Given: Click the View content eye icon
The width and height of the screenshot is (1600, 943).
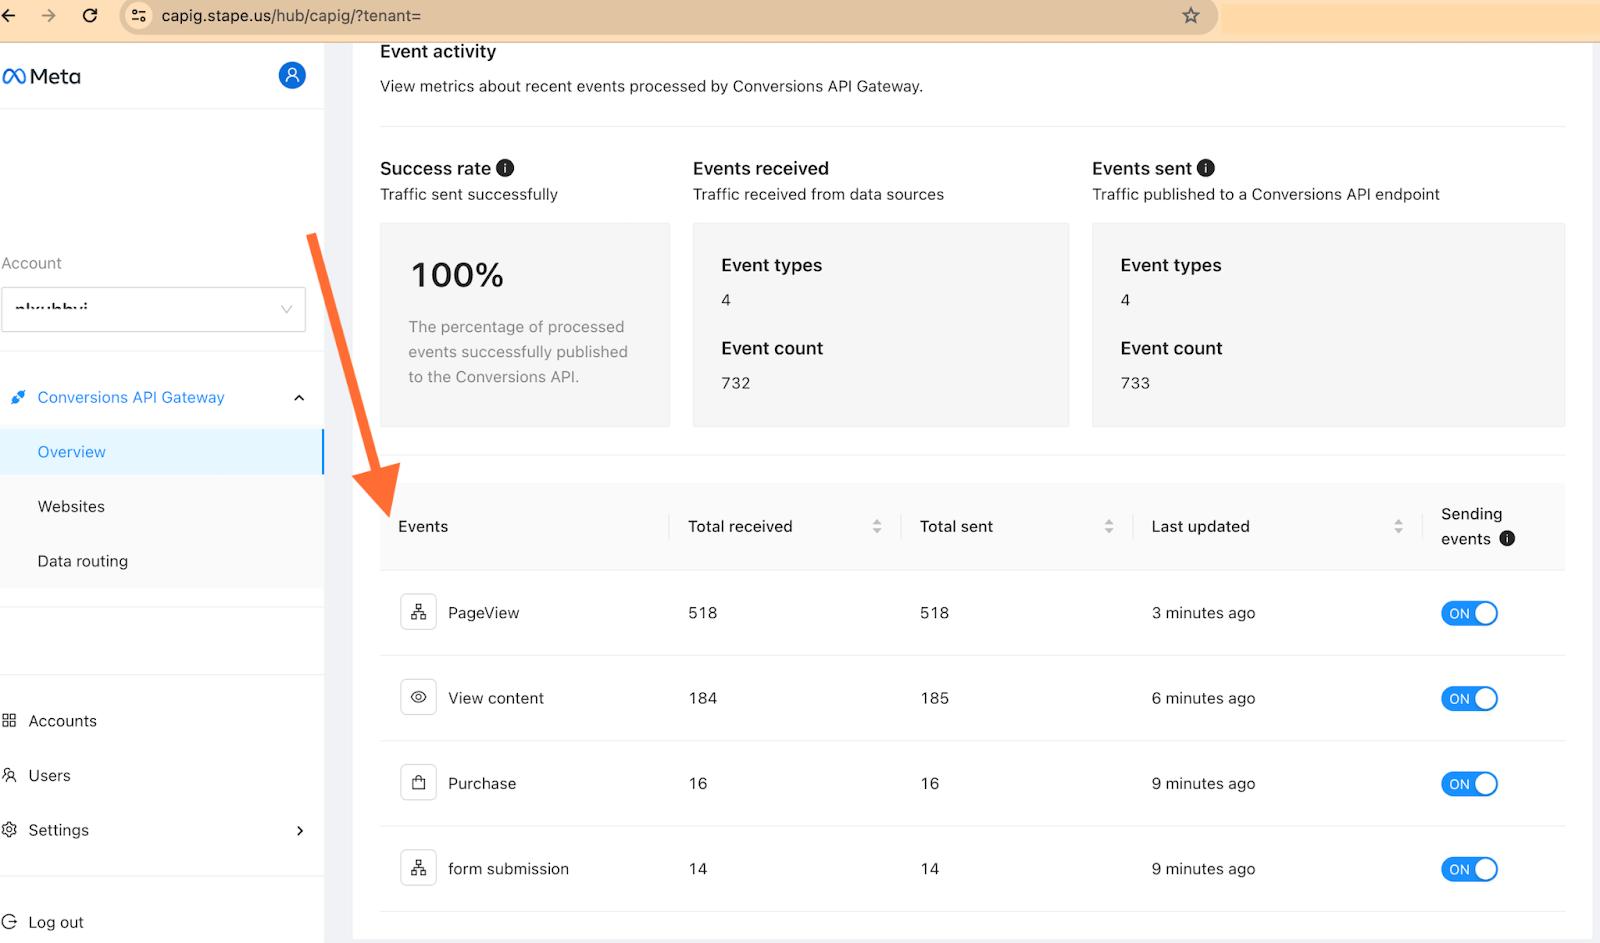Looking at the screenshot, I should (x=418, y=697).
